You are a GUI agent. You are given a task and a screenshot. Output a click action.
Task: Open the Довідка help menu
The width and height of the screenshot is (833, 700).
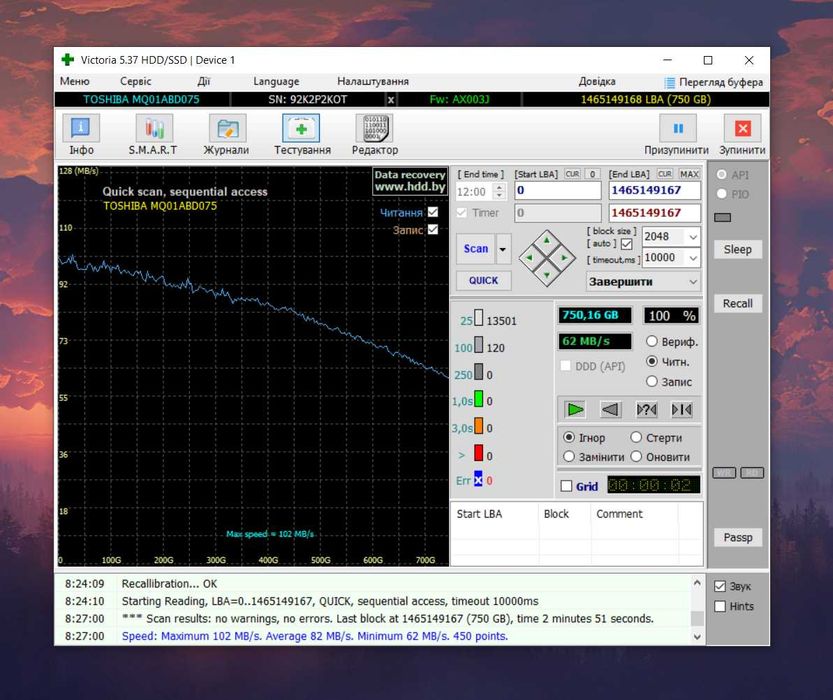[597, 81]
